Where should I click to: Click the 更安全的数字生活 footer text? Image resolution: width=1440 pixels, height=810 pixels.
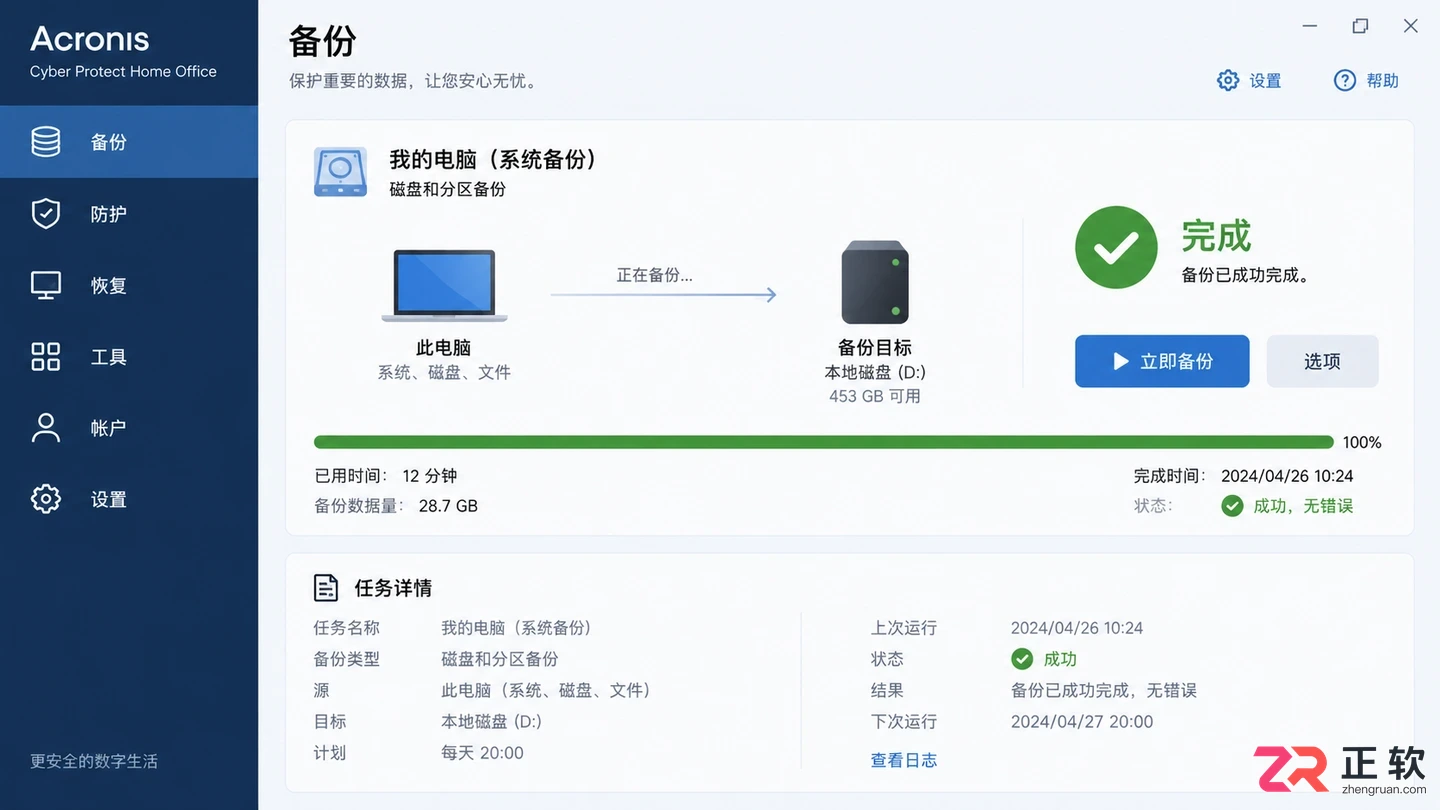click(94, 761)
